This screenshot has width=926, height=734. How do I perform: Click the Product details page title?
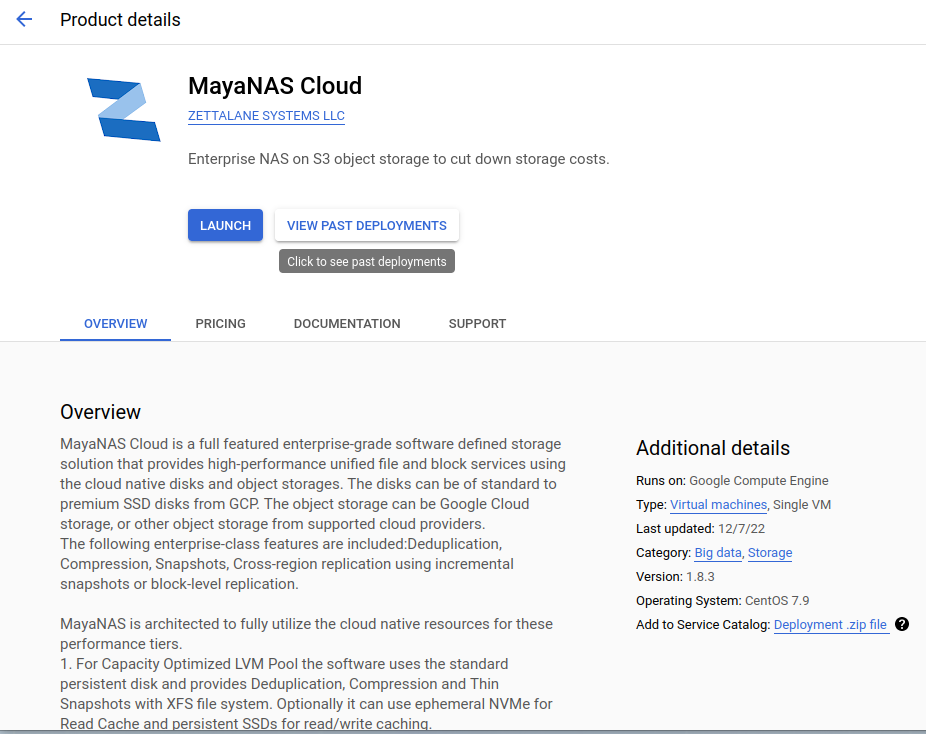coord(120,20)
